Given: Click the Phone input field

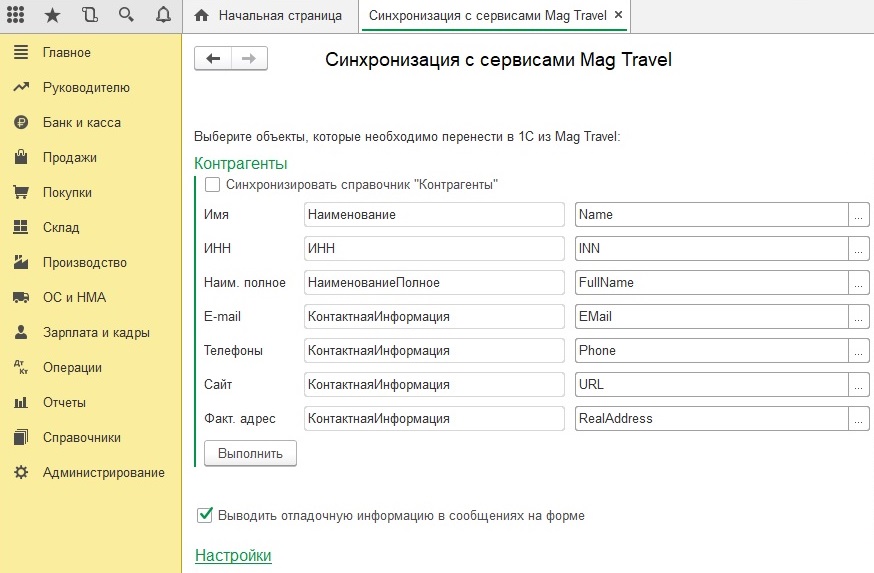Looking at the screenshot, I should (712, 351).
